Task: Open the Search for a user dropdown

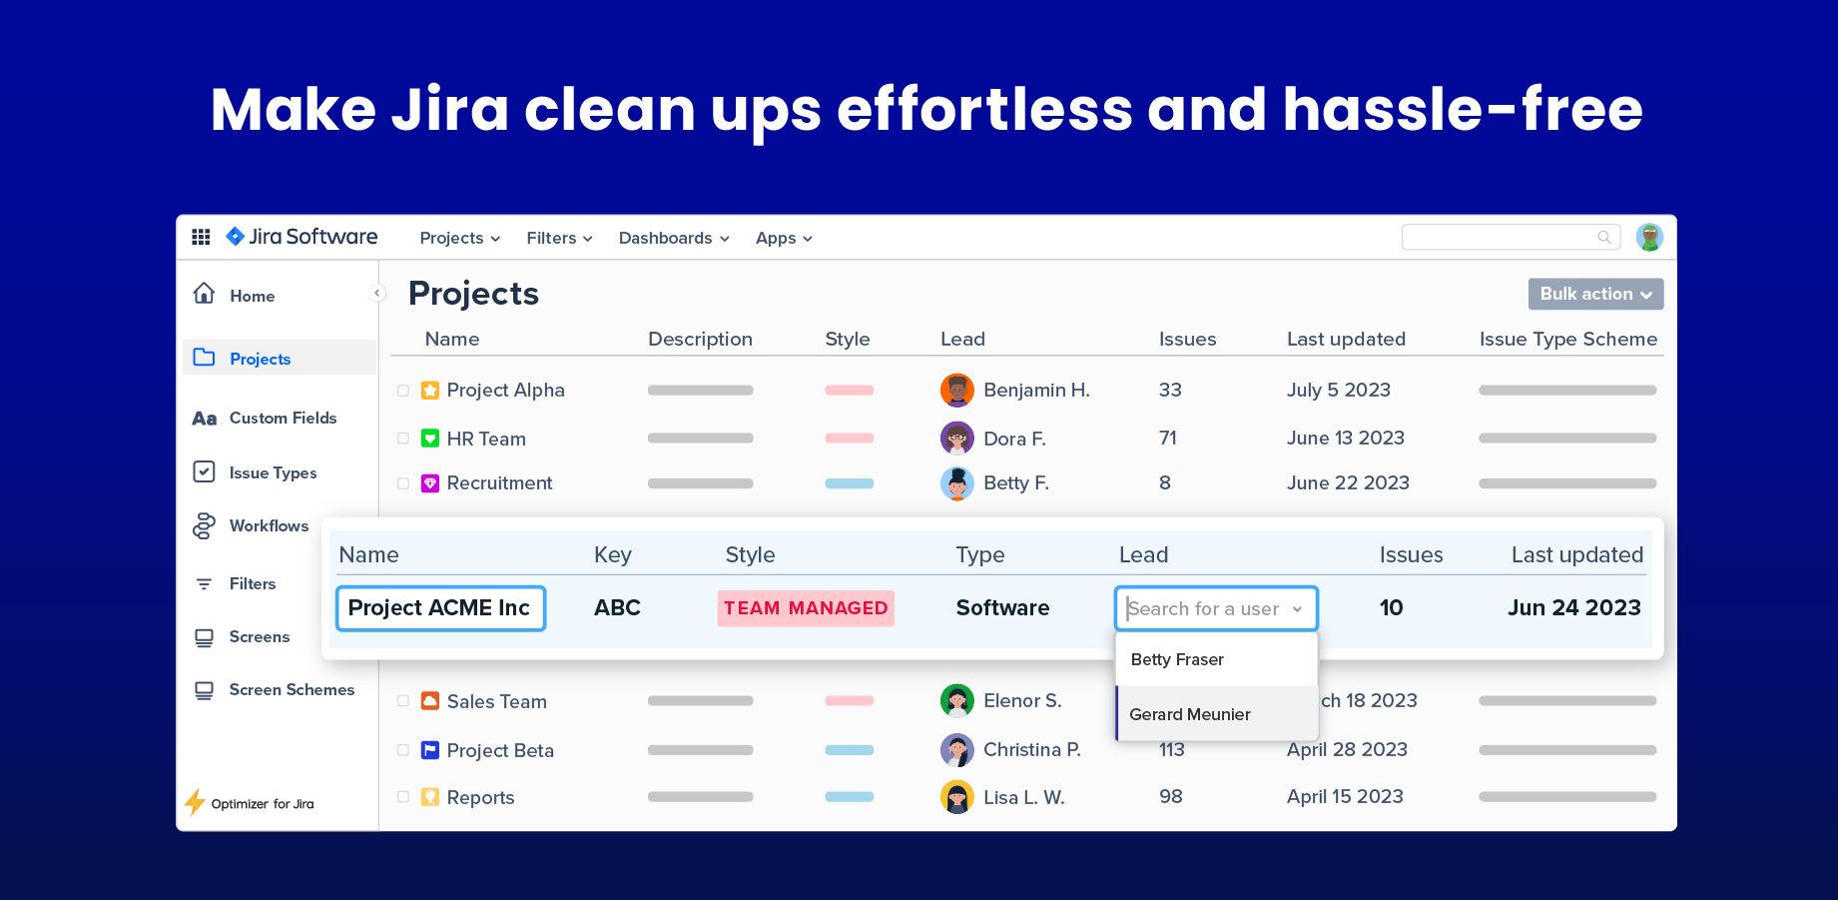Action: point(1216,608)
